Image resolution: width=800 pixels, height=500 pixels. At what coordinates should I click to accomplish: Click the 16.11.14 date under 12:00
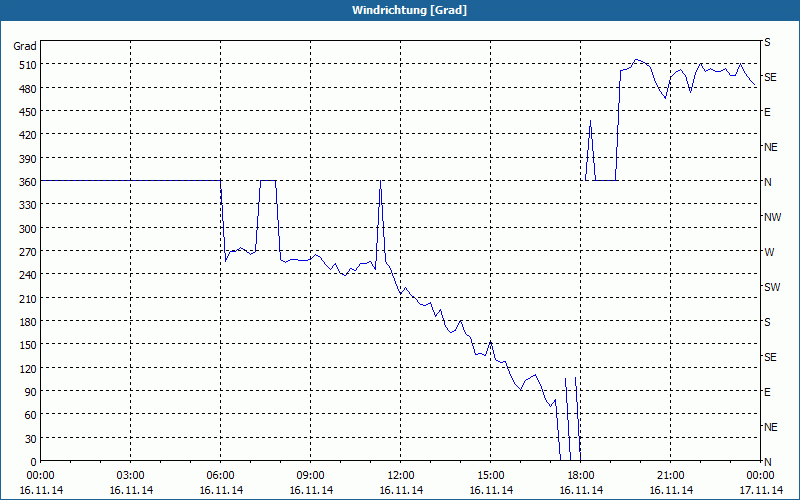click(401, 490)
